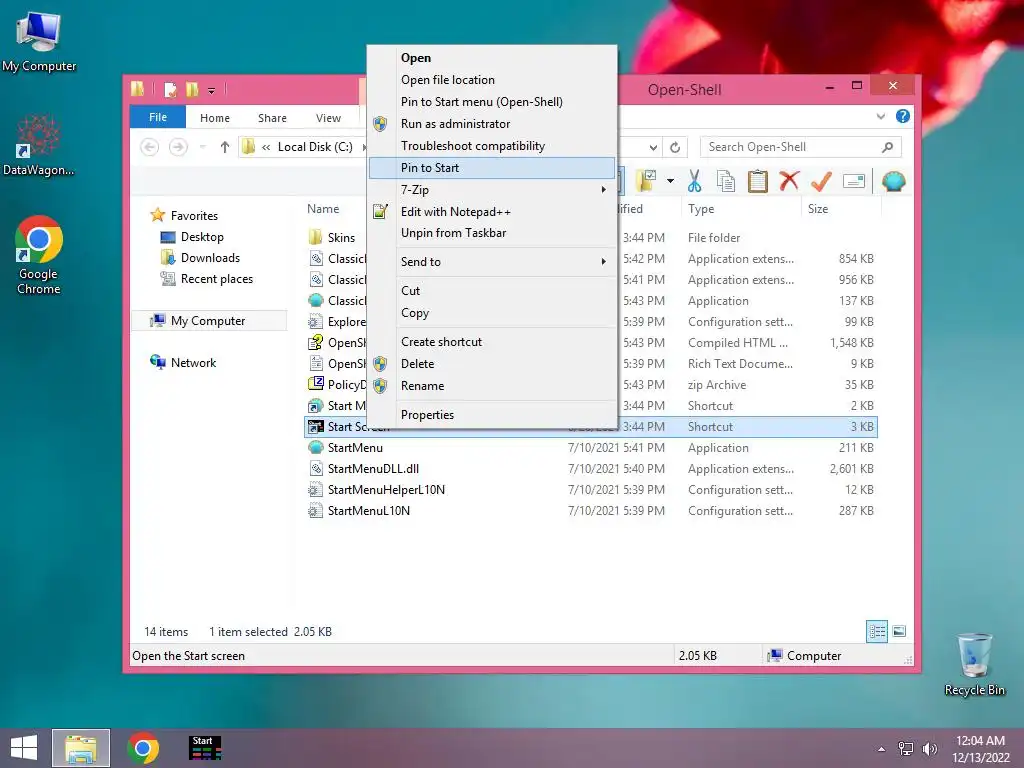Click the volume speaker tray icon
This screenshot has height=768, width=1024.
(929, 749)
